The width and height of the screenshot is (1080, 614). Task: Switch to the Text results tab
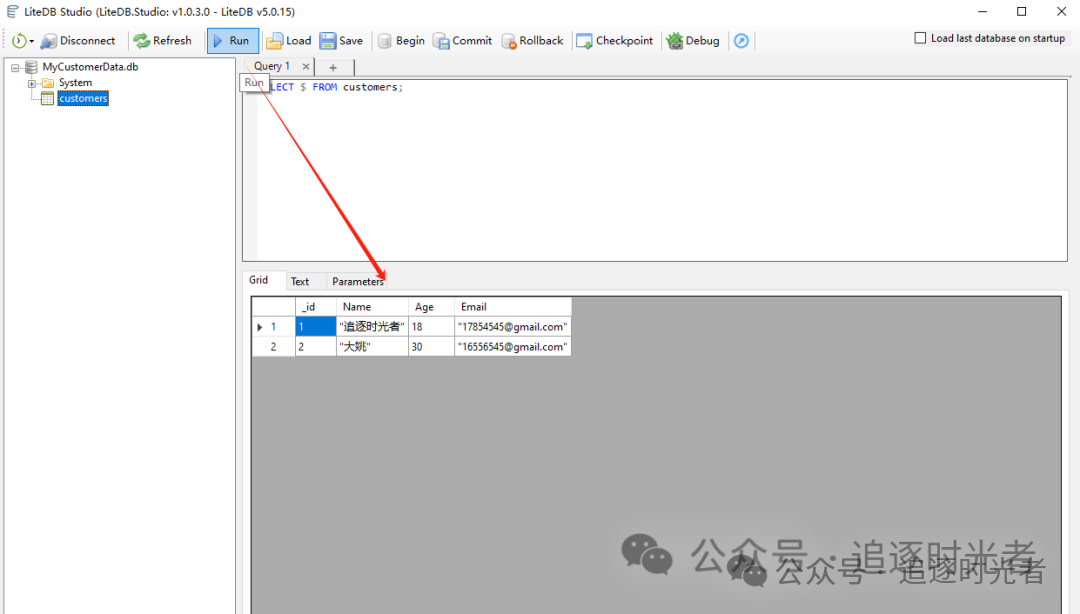point(300,281)
